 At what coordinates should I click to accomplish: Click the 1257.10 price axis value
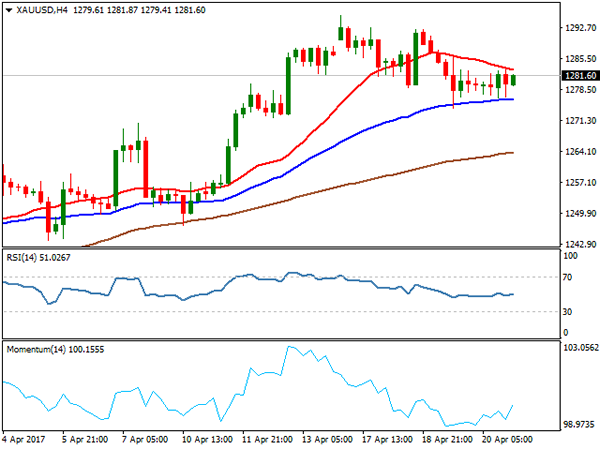(x=580, y=183)
